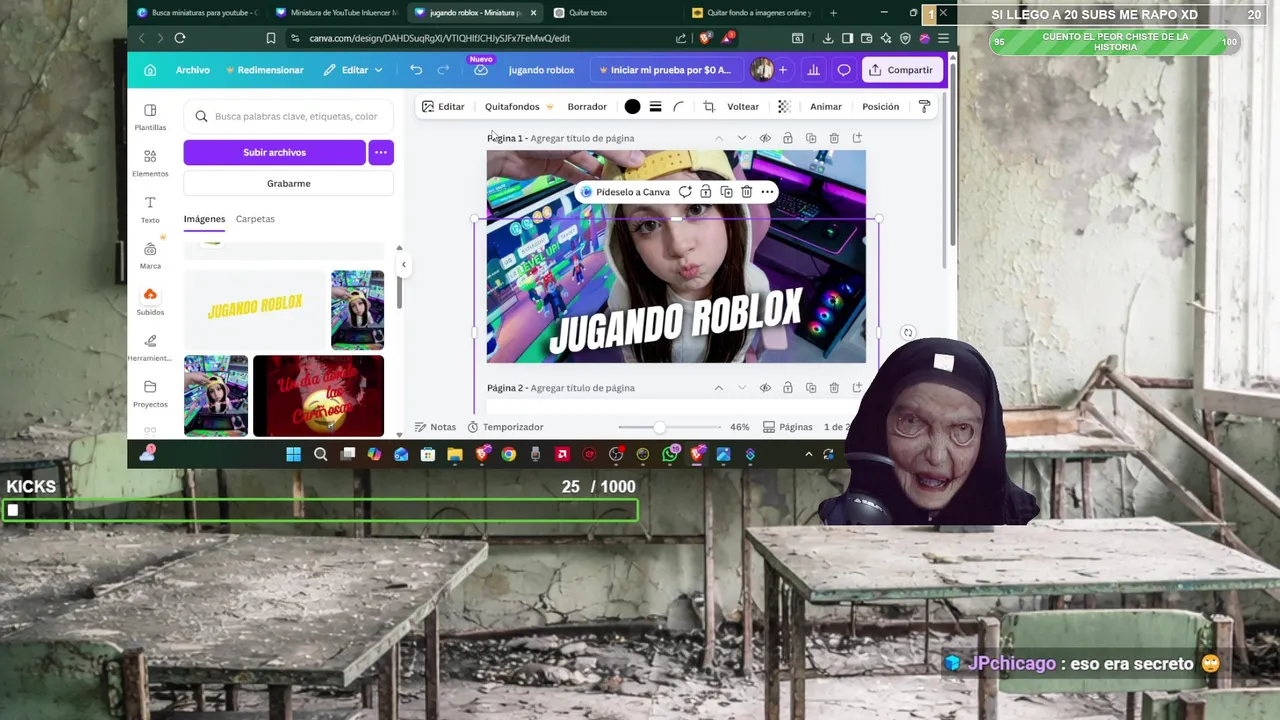1280x720 pixels.
Task: Select the JUGANDO ROBLOX text thumbnail
Action: [x=255, y=308]
